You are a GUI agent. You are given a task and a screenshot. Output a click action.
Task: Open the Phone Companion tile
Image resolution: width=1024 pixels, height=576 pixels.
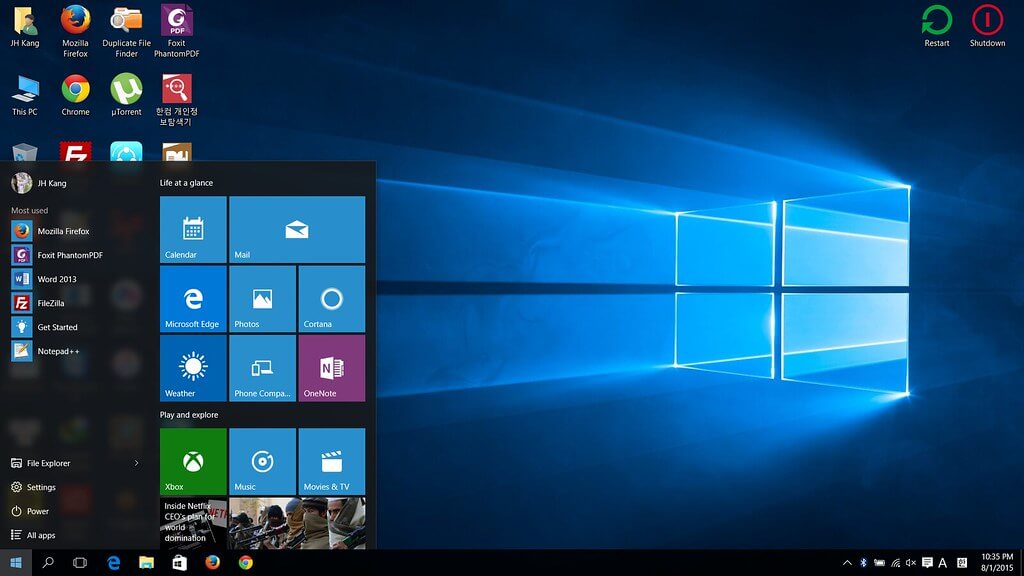(263, 368)
